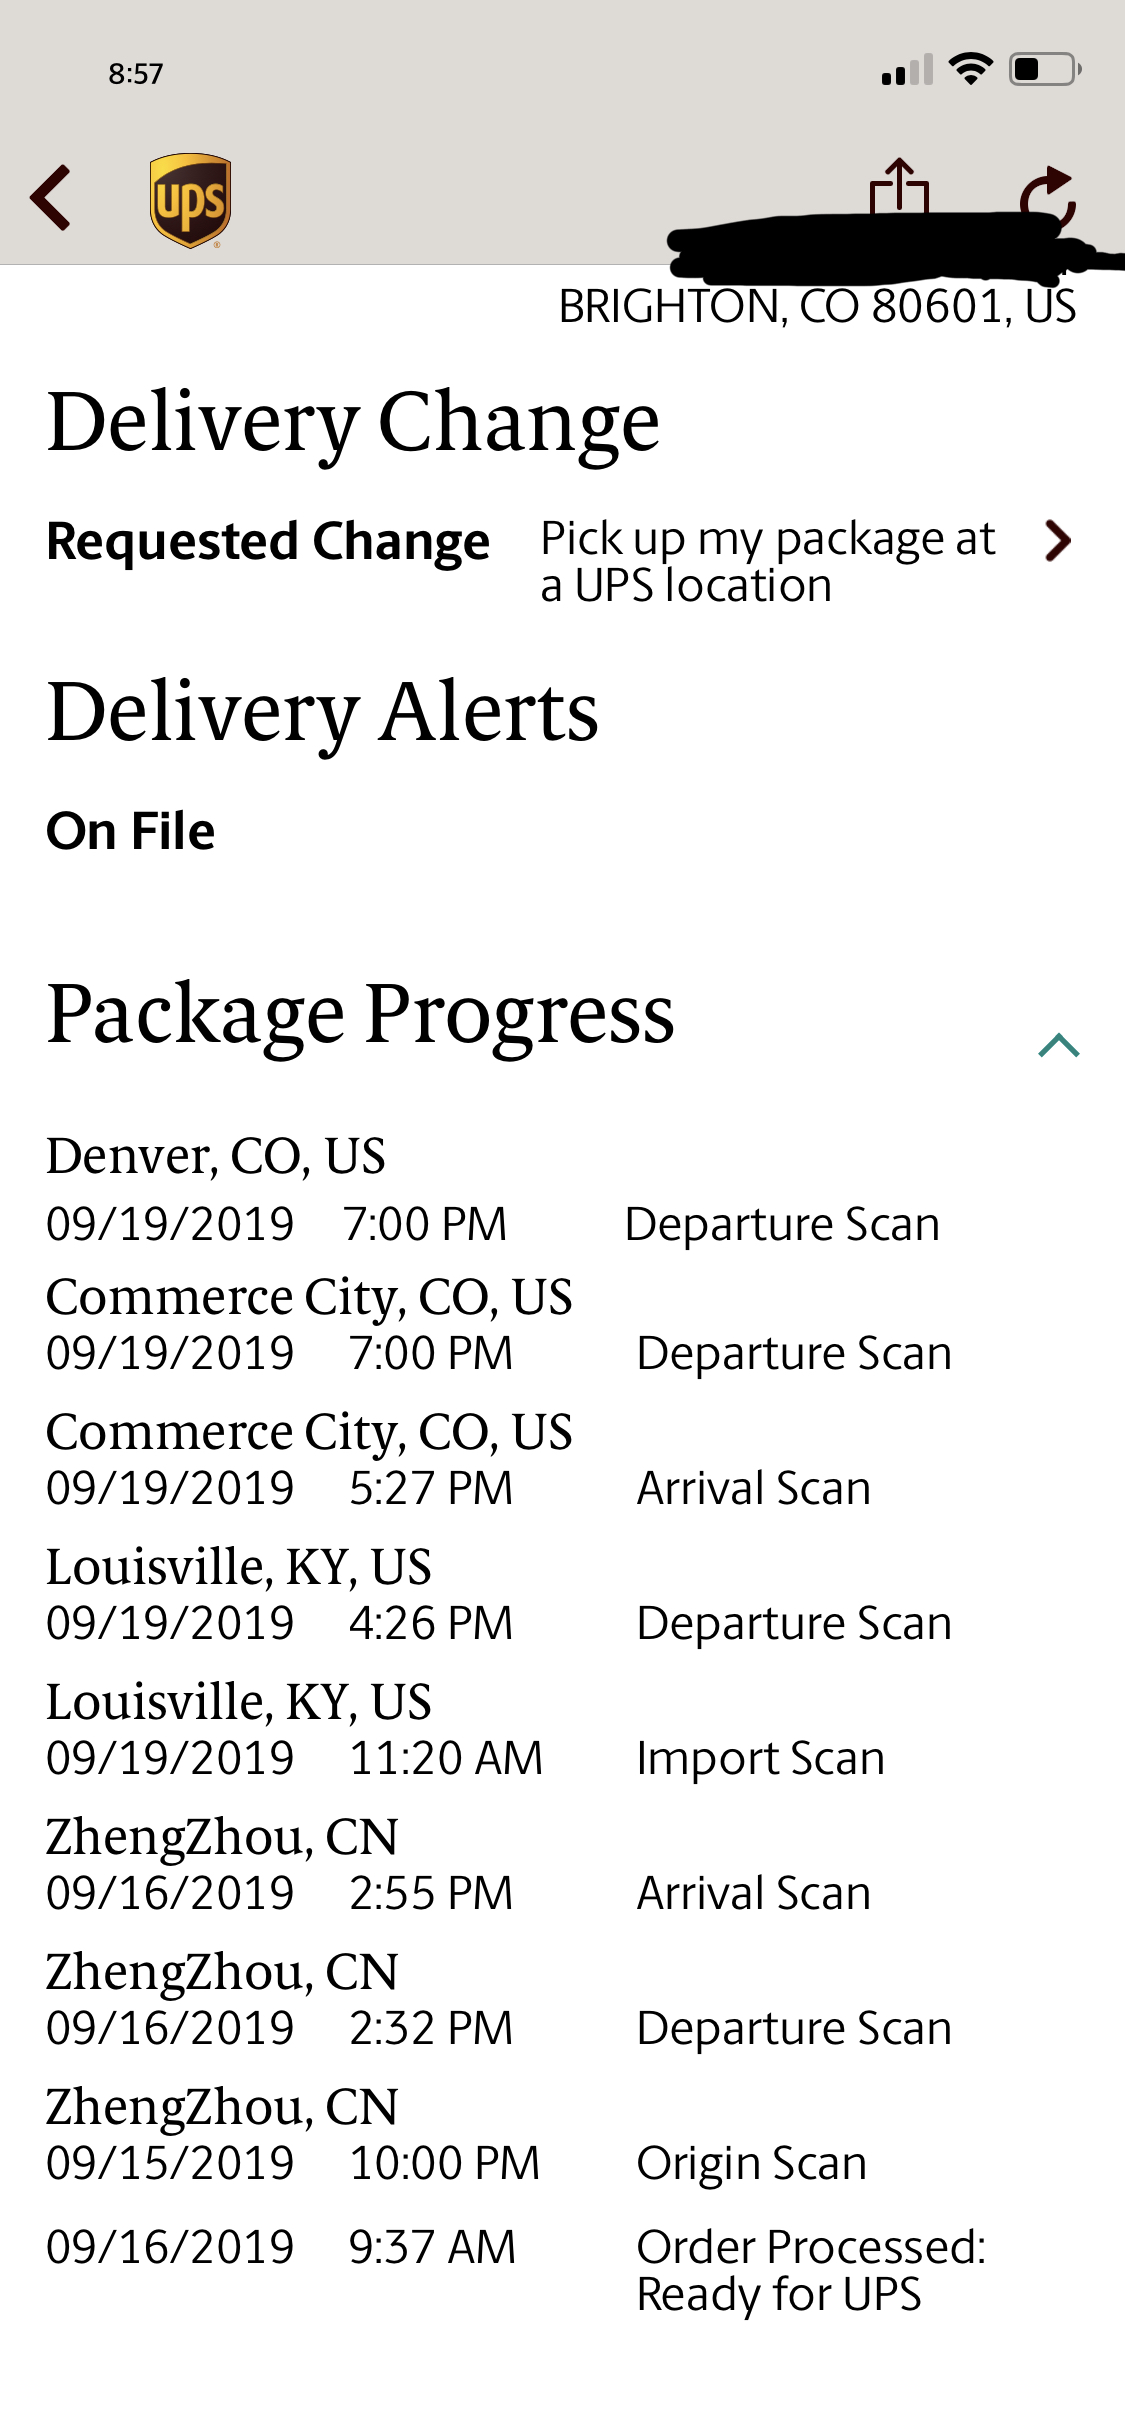The width and height of the screenshot is (1125, 2436).
Task: Open Requested Change details chevron
Action: [1057, 541]
